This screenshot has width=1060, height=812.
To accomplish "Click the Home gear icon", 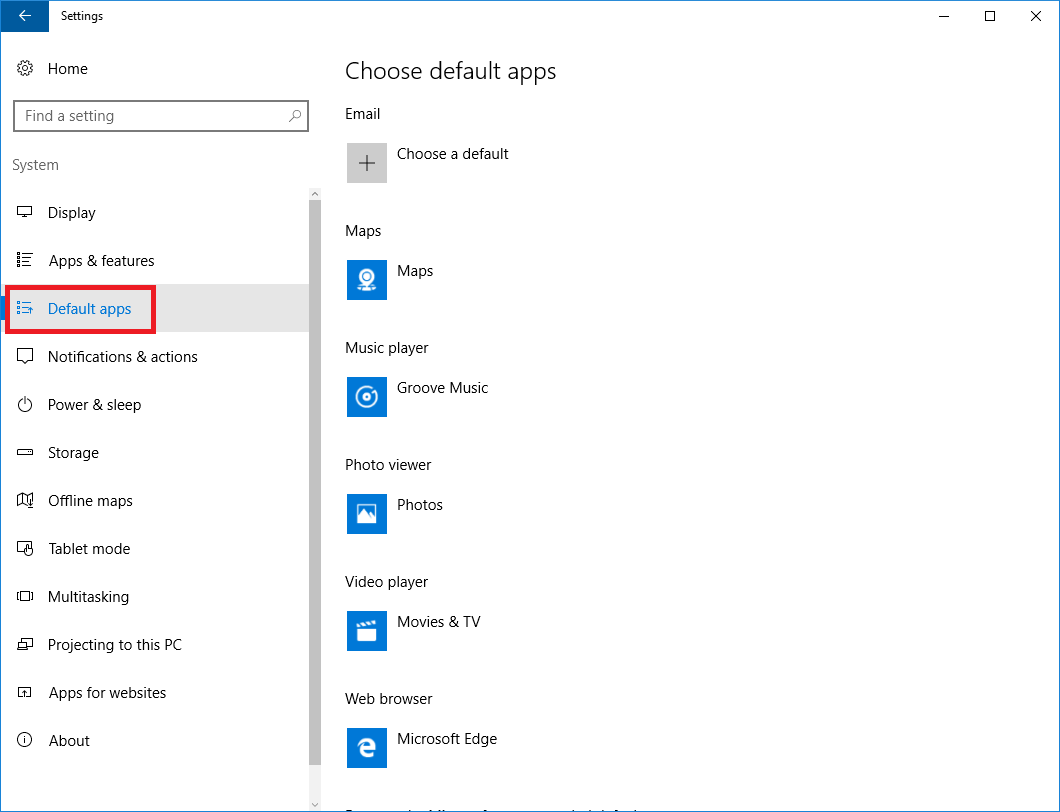I will coord(25,68).
